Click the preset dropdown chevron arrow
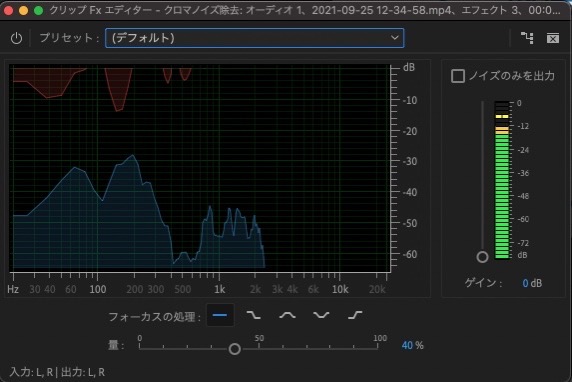This screenshot has height=382, width=572. [x=394, y=38]
